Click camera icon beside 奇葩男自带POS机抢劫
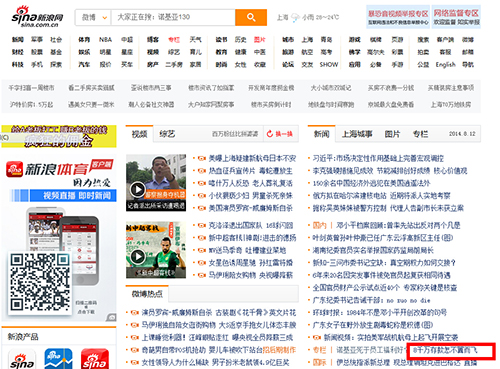 click(x=134, y=350)
